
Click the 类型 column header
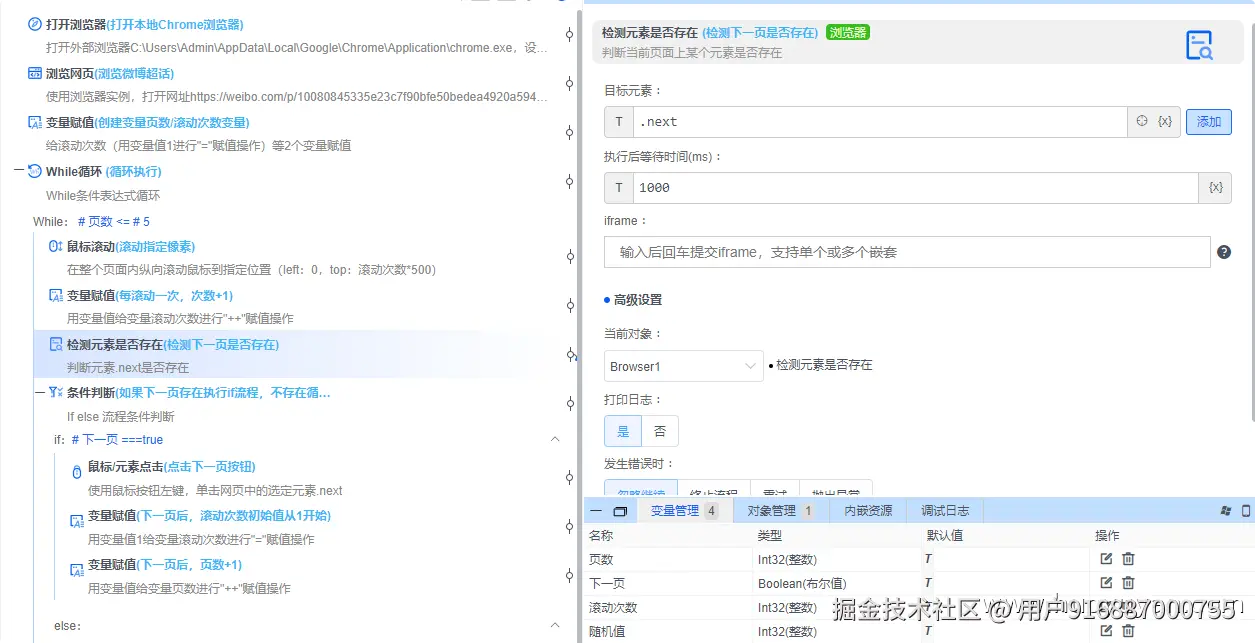pyautogui.click(x=770, y=536)
